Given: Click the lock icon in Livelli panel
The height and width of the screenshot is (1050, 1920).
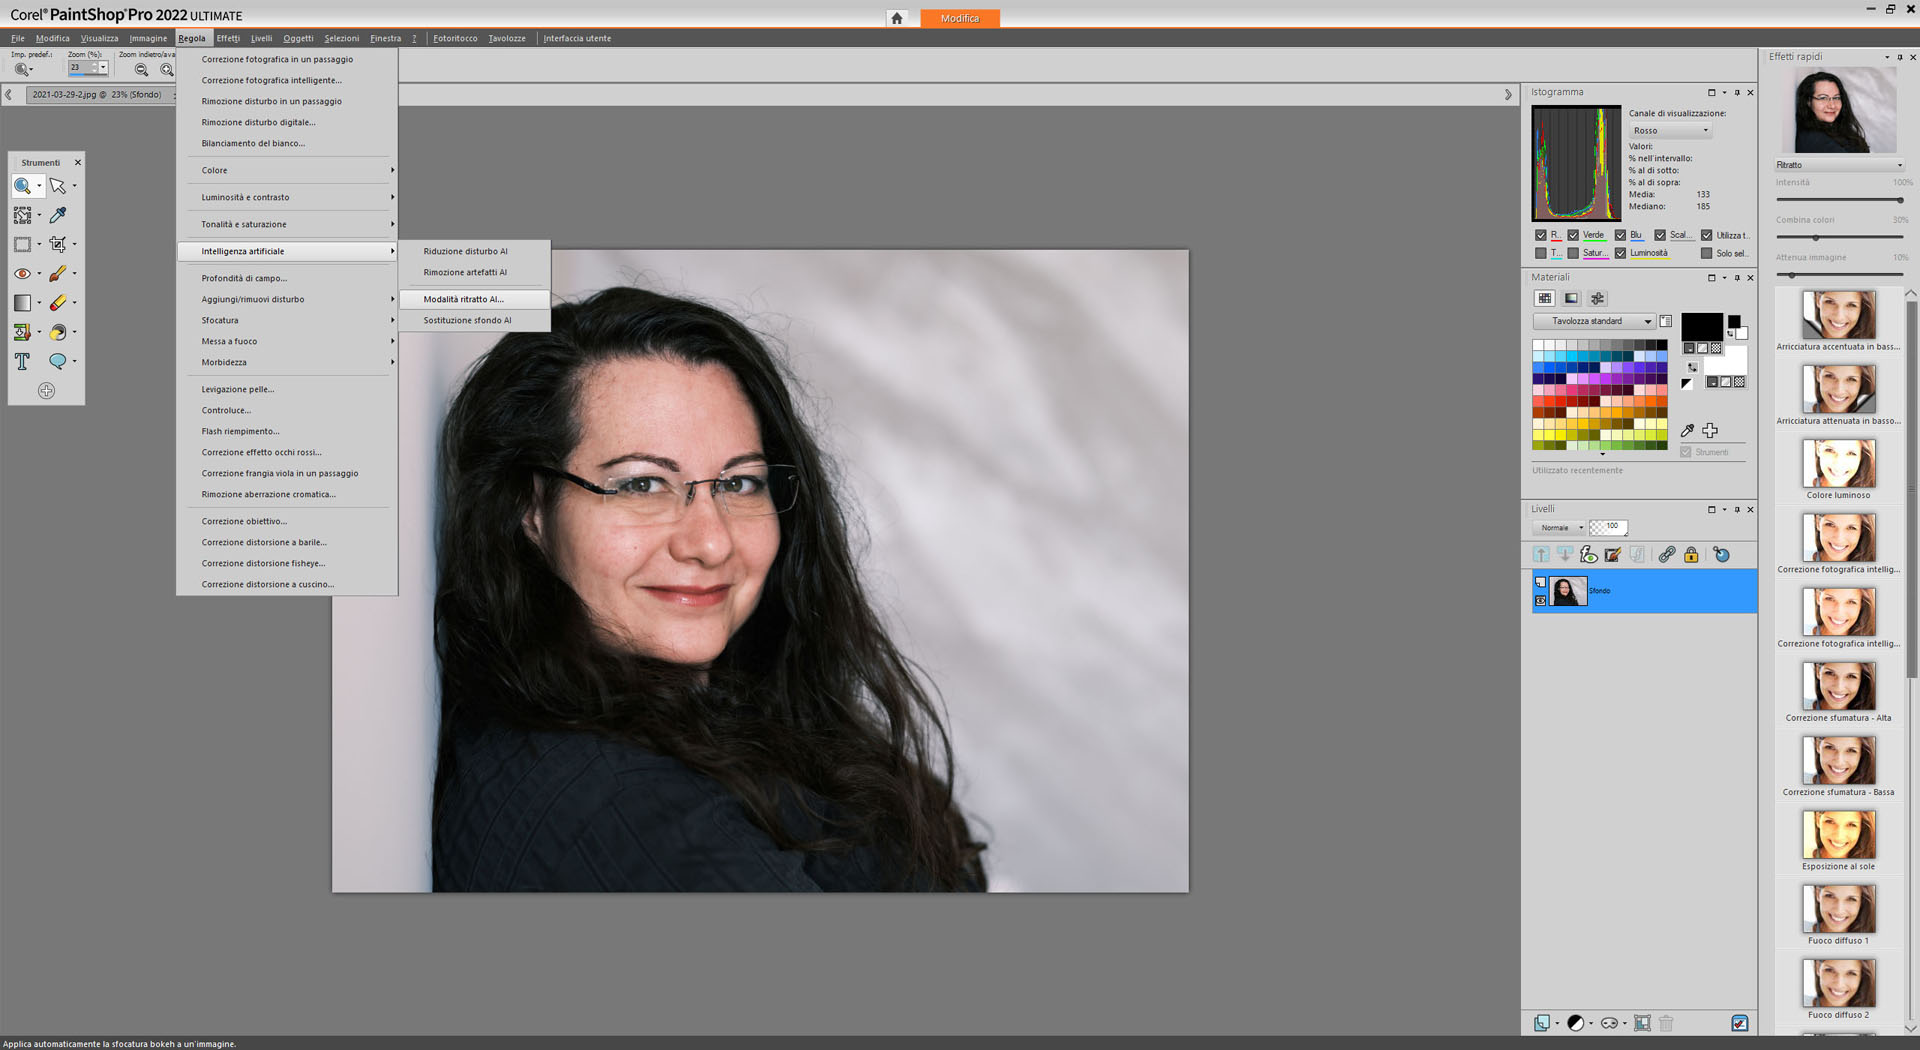Looking at the screenshot, I should click(x=1691, y=555).
